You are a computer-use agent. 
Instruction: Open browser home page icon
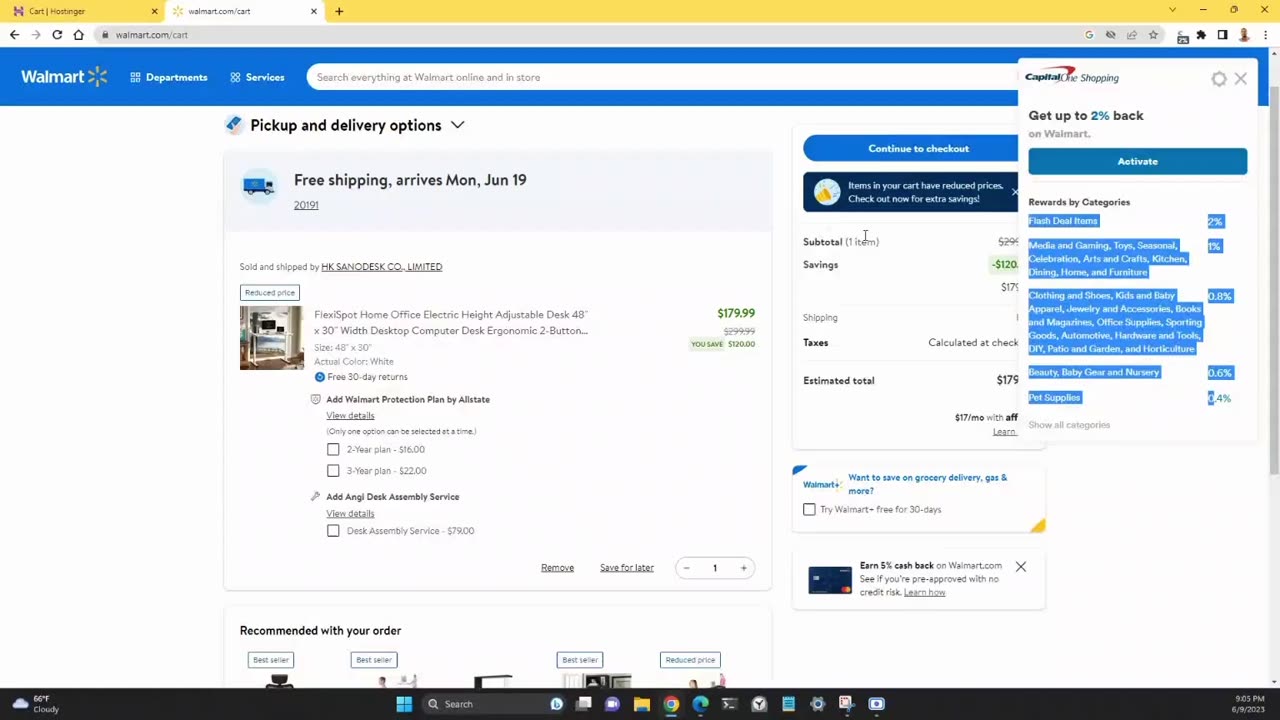[78, 35]
